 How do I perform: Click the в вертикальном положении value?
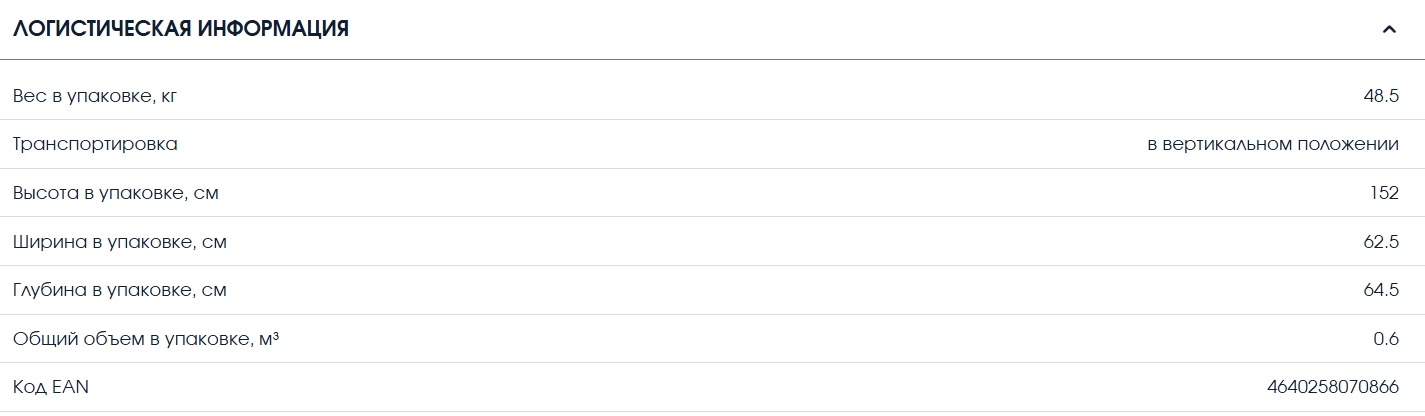point(1273,144)
